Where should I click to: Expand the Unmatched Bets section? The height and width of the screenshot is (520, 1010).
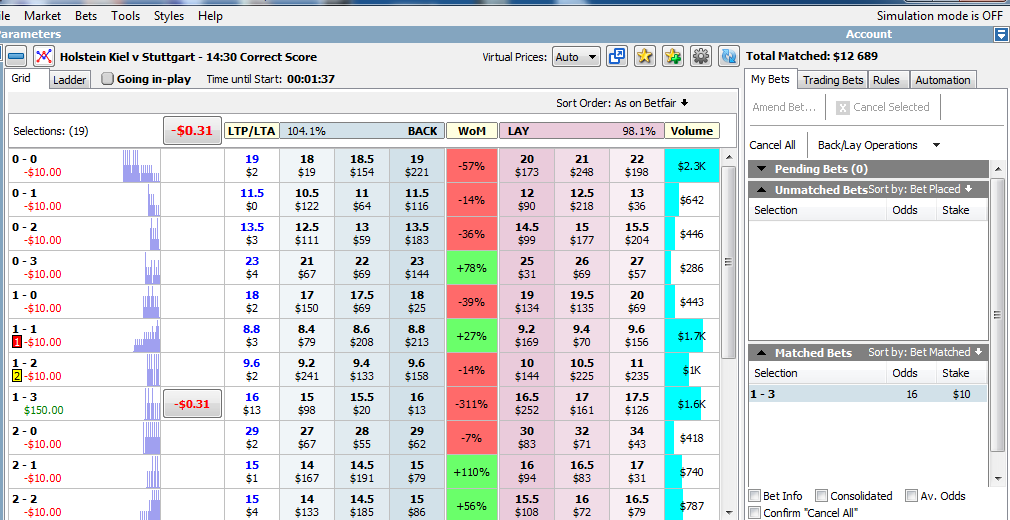[763, 189]
